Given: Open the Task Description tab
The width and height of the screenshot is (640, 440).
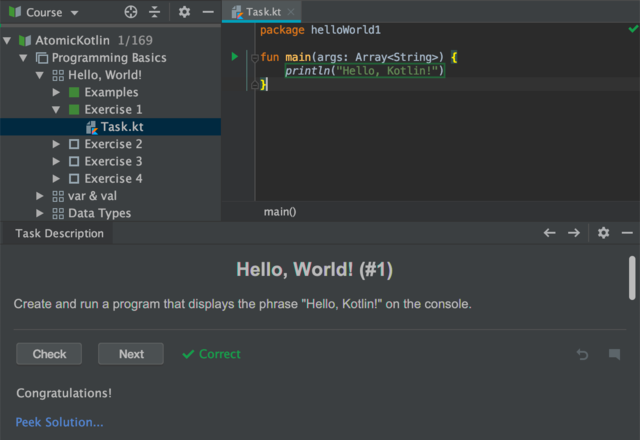Looking at the screenshot, I should click(x=59, y=233).
